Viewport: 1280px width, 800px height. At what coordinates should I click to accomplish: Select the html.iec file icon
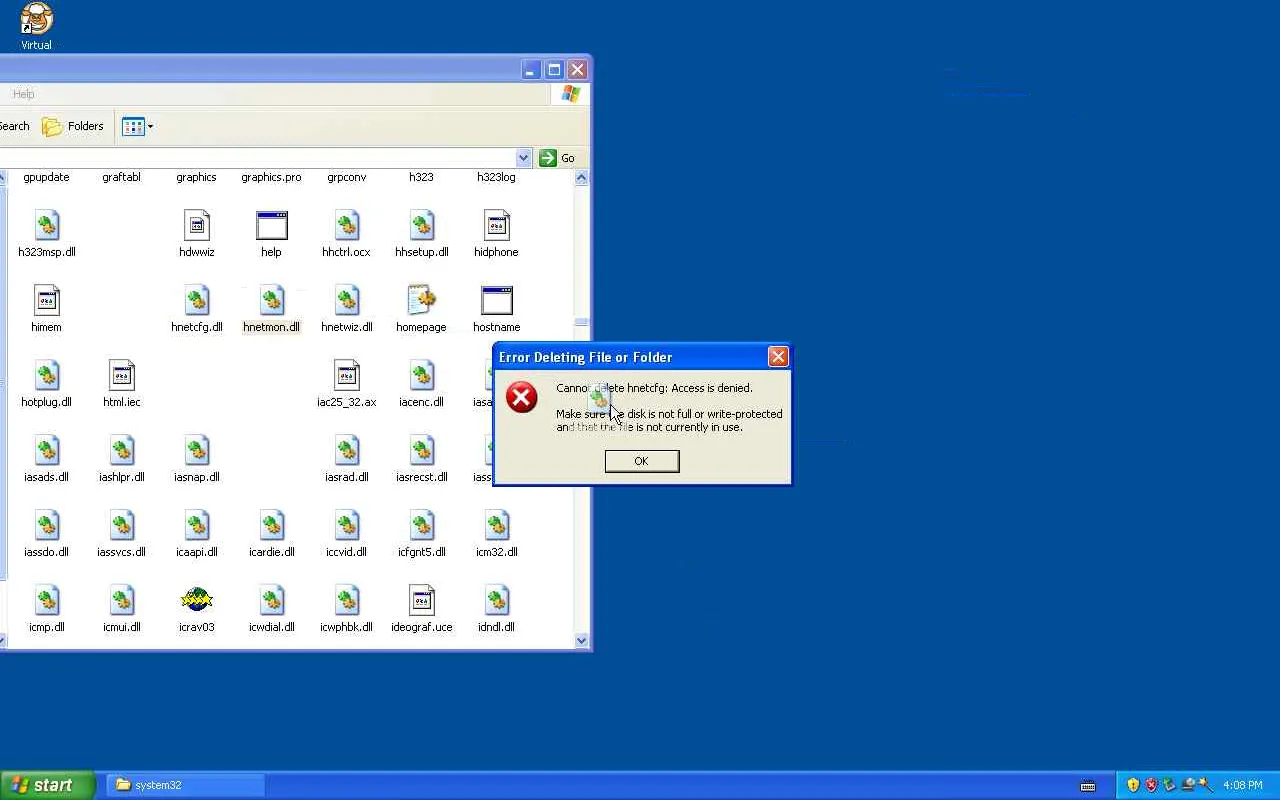[x=122, y=375]
